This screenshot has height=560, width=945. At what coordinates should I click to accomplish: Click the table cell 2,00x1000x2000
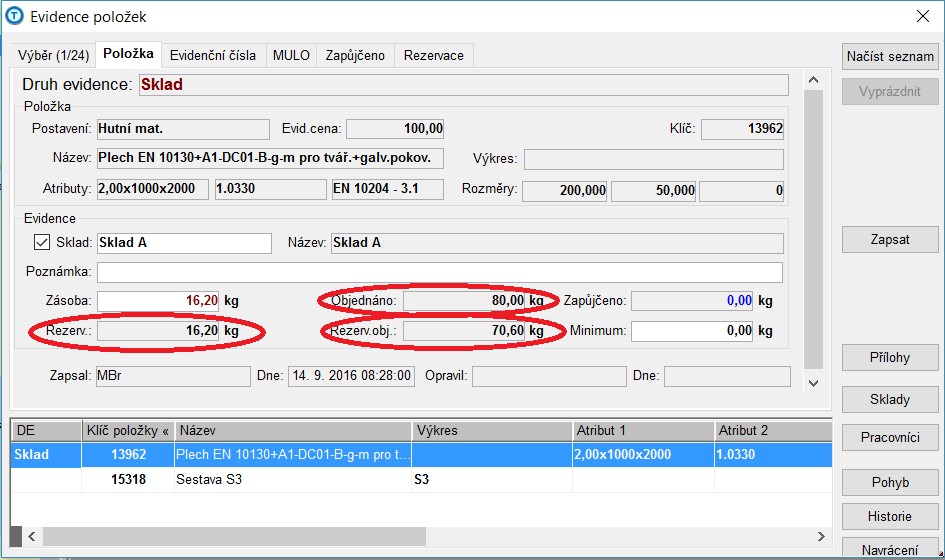coord(643,455)
